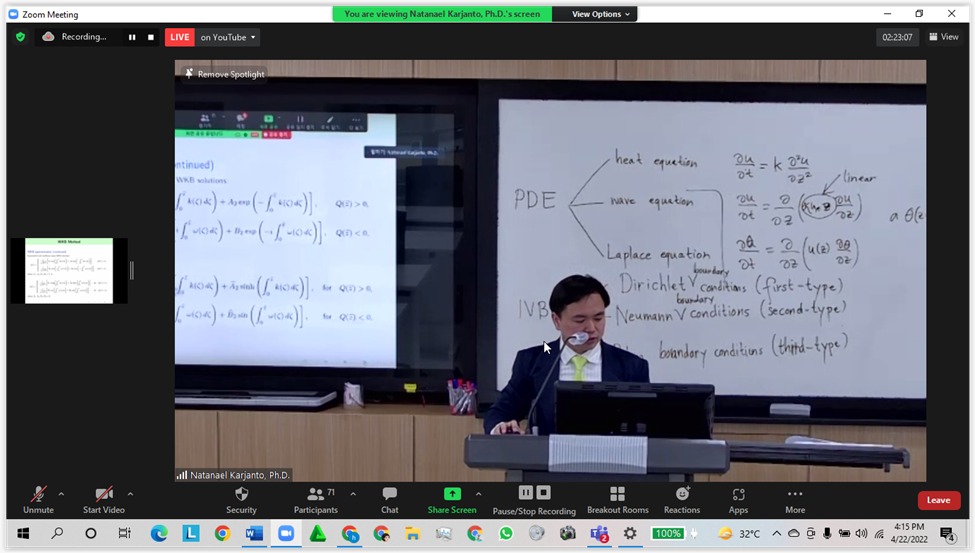Image resolution: width=975 pixels, height=553 pixels.
Task: Pause the recording in bottom toolbar
Action: pos(525,493)
